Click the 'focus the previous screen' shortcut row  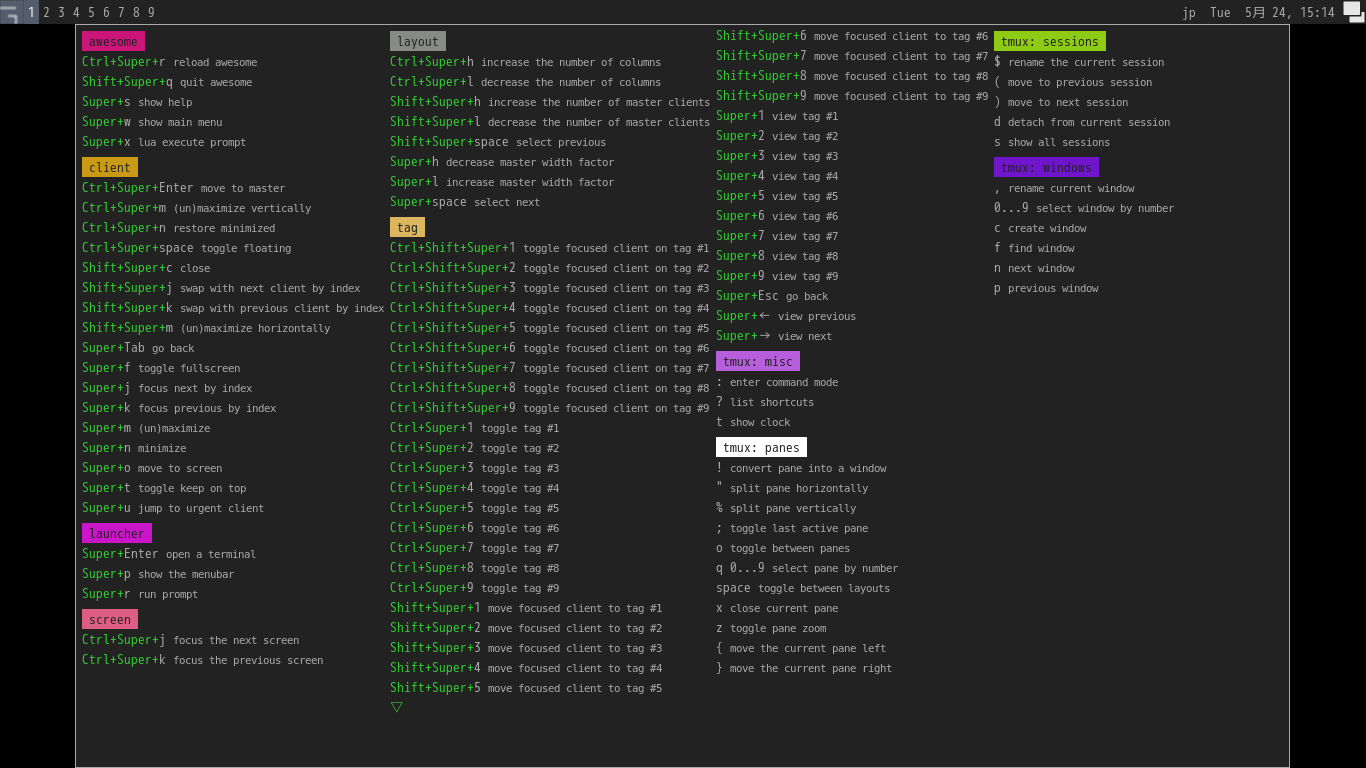tap(203, 660)
